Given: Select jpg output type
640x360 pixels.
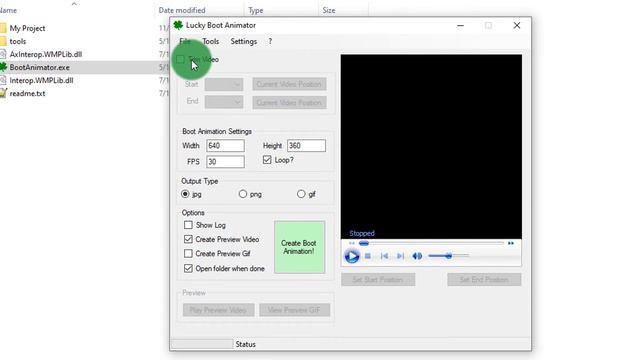Looking at the screenshot, I should pos(185,194).
